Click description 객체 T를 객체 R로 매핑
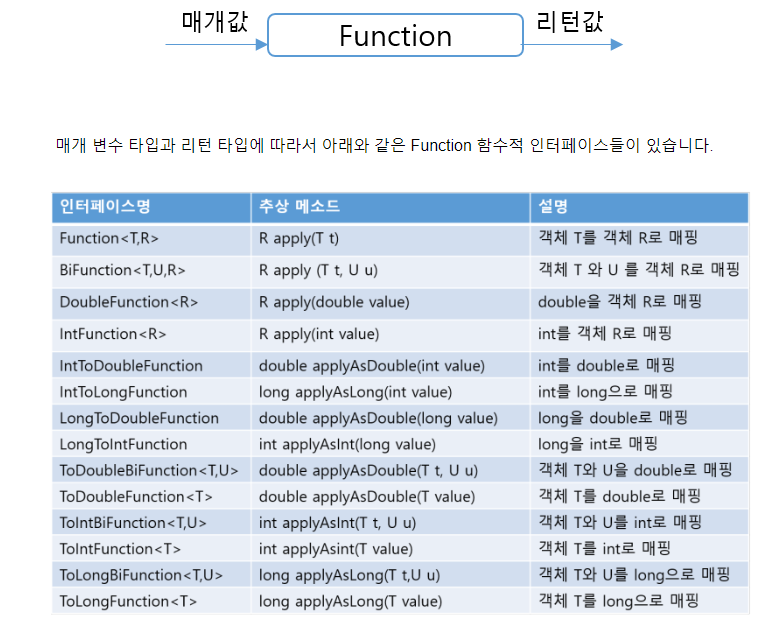The image size is (763, 625). click(639, 239)
